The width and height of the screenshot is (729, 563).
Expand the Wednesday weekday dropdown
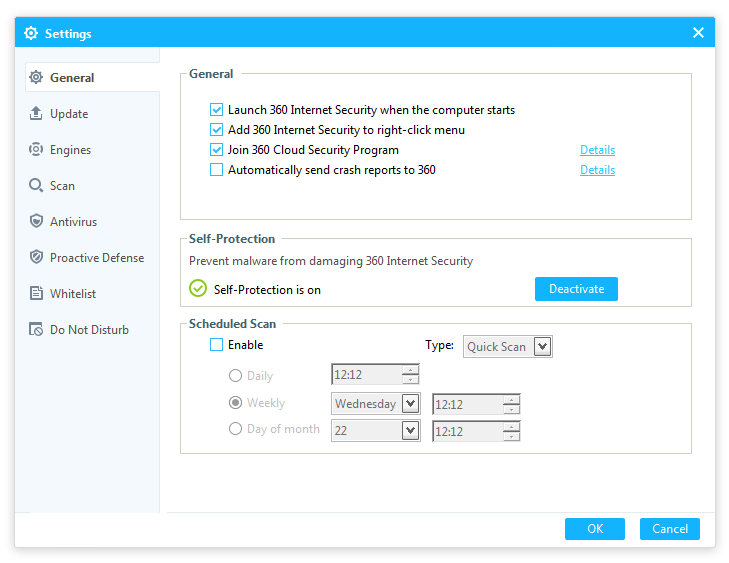410,404
